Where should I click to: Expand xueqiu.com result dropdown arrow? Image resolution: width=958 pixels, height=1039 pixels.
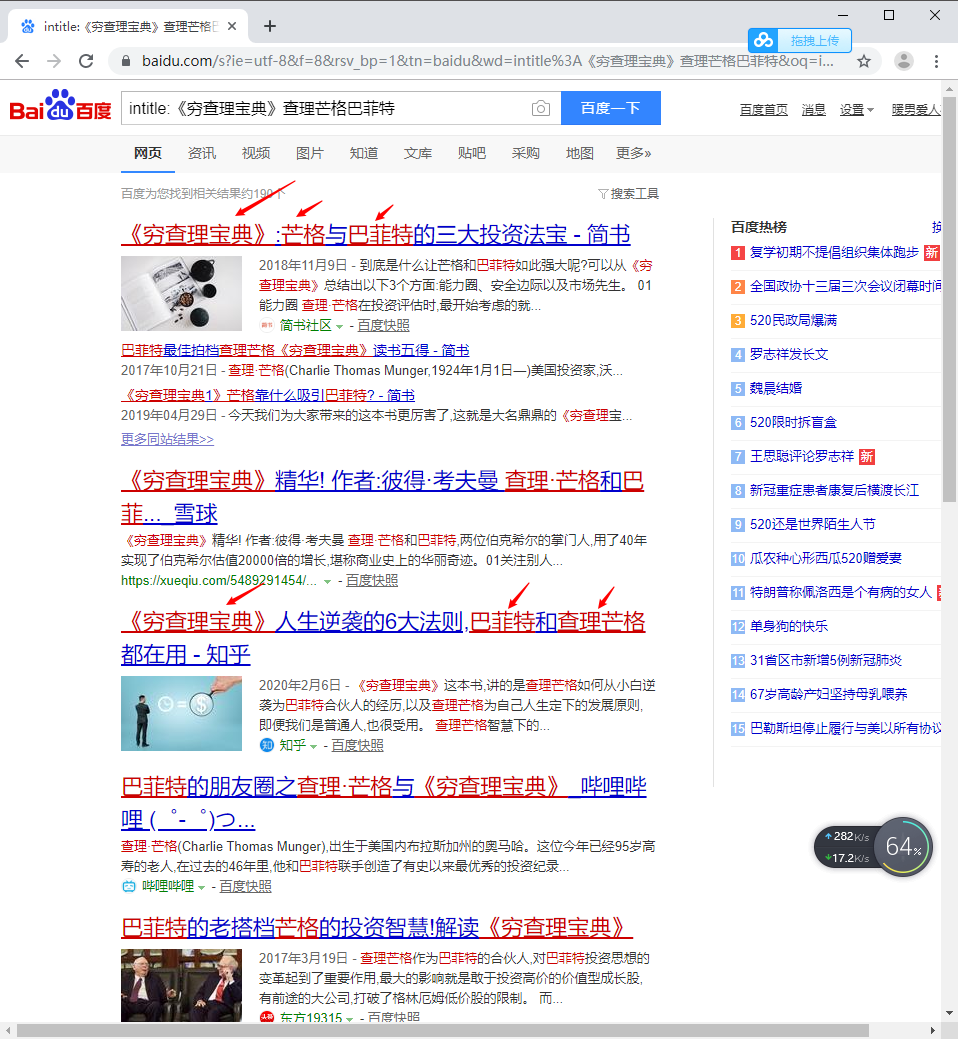point(327,581)
